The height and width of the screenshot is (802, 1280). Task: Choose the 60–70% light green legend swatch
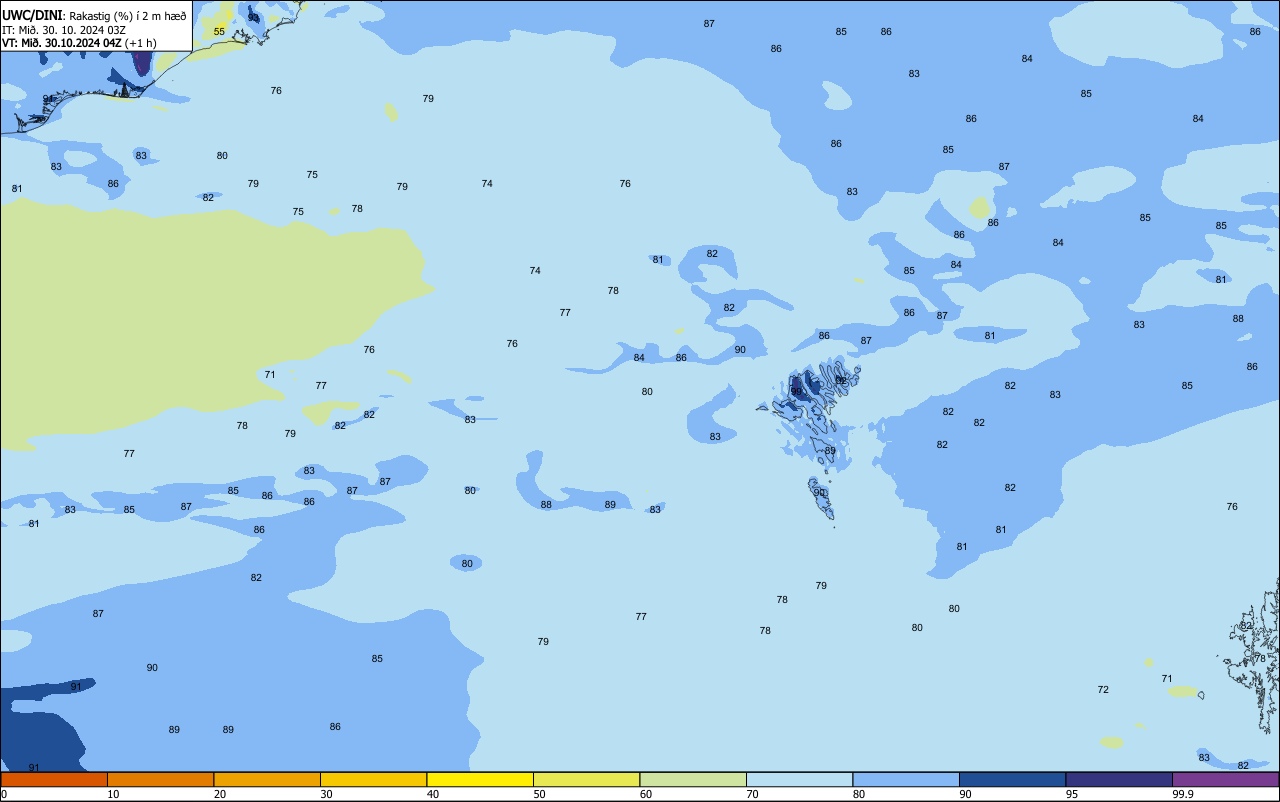(693, 779)
